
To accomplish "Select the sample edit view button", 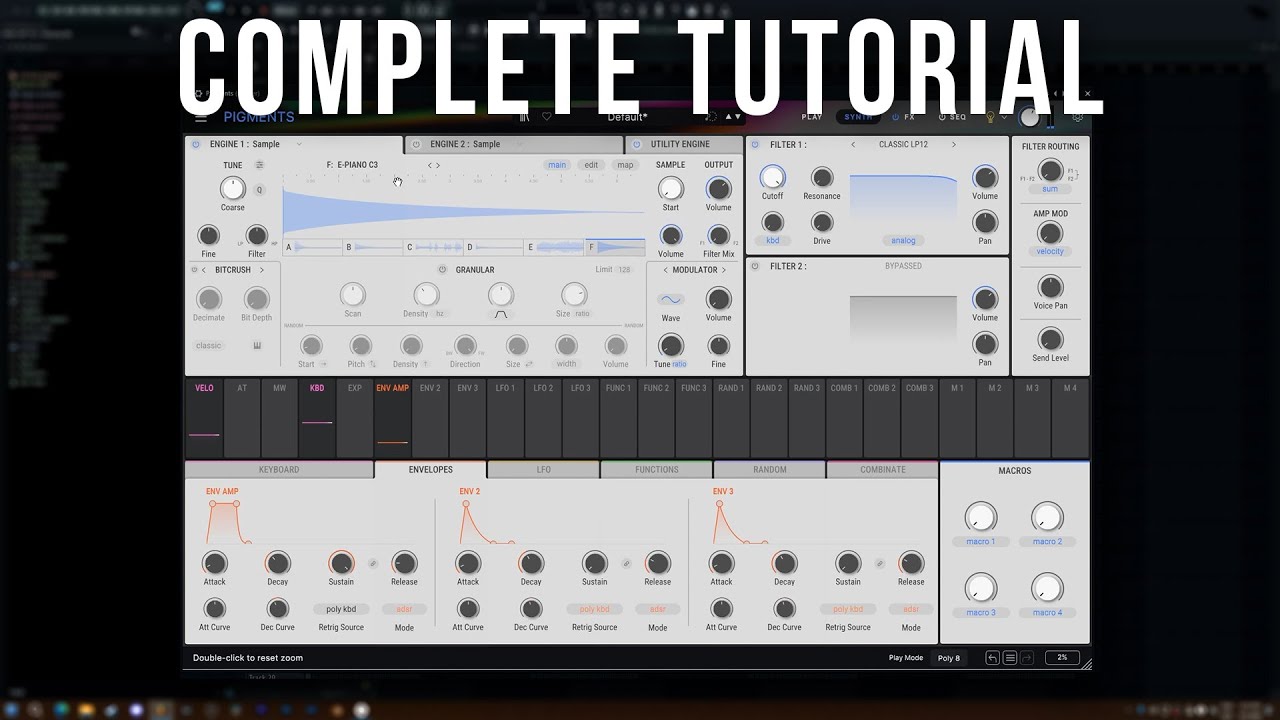I will (x=591, y=165).
